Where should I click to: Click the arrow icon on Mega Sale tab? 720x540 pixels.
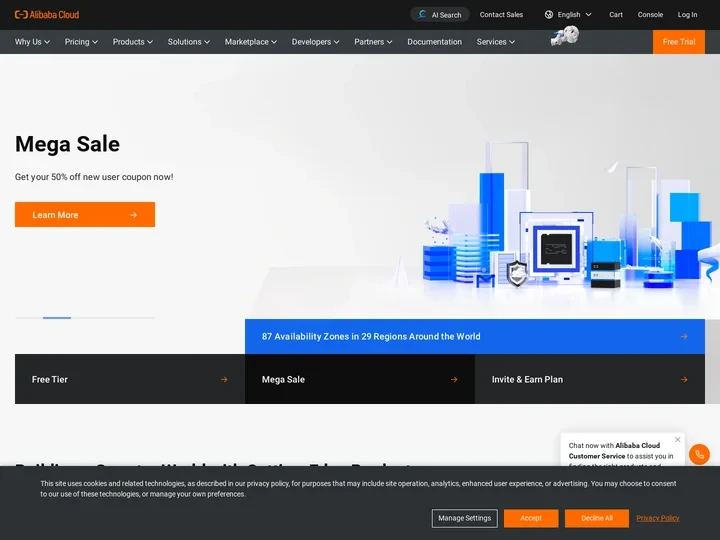pyautogui.click(x=454, y=379)
